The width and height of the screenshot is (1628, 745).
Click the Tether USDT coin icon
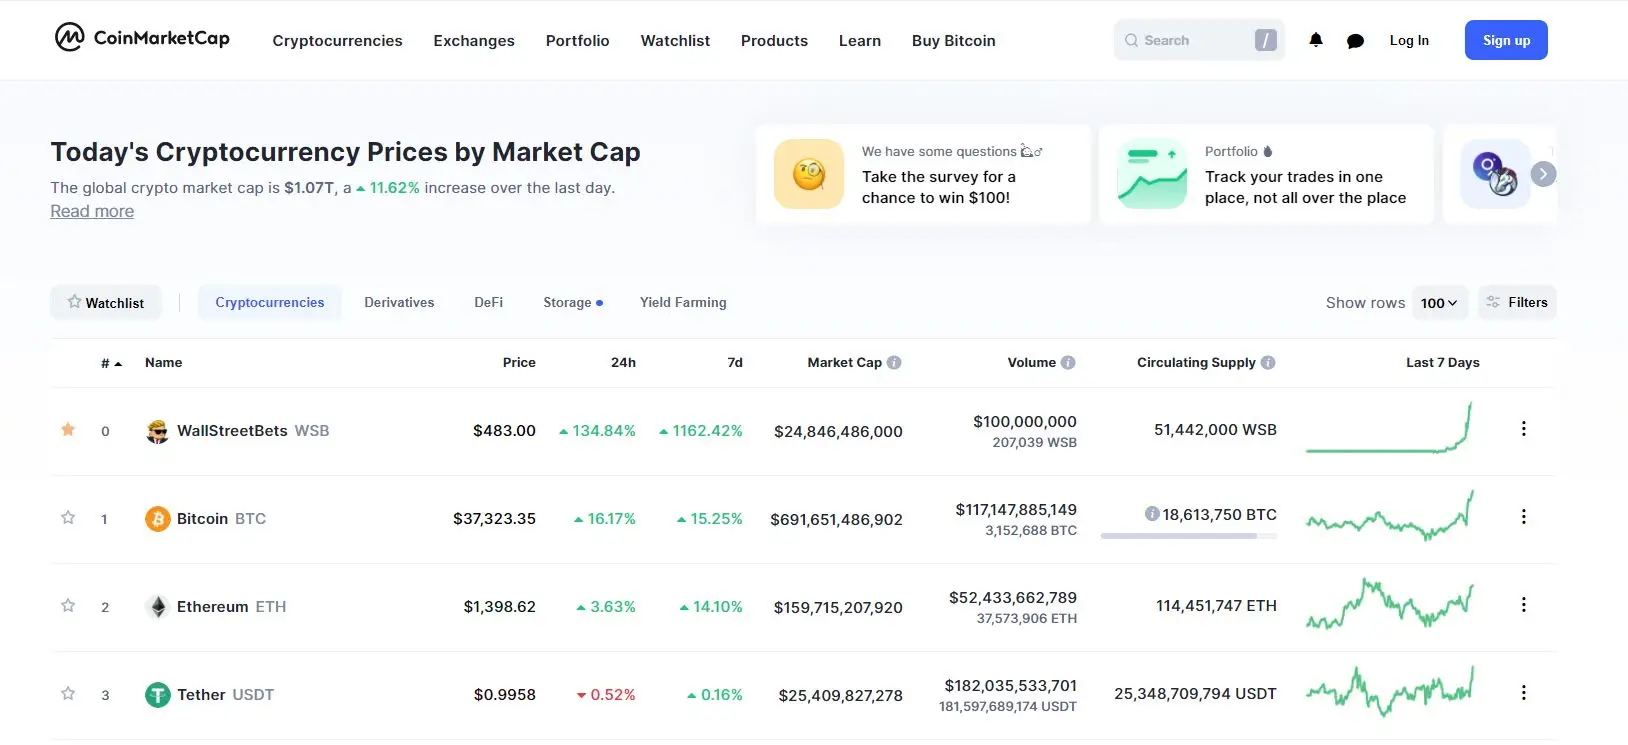(157, 694)
